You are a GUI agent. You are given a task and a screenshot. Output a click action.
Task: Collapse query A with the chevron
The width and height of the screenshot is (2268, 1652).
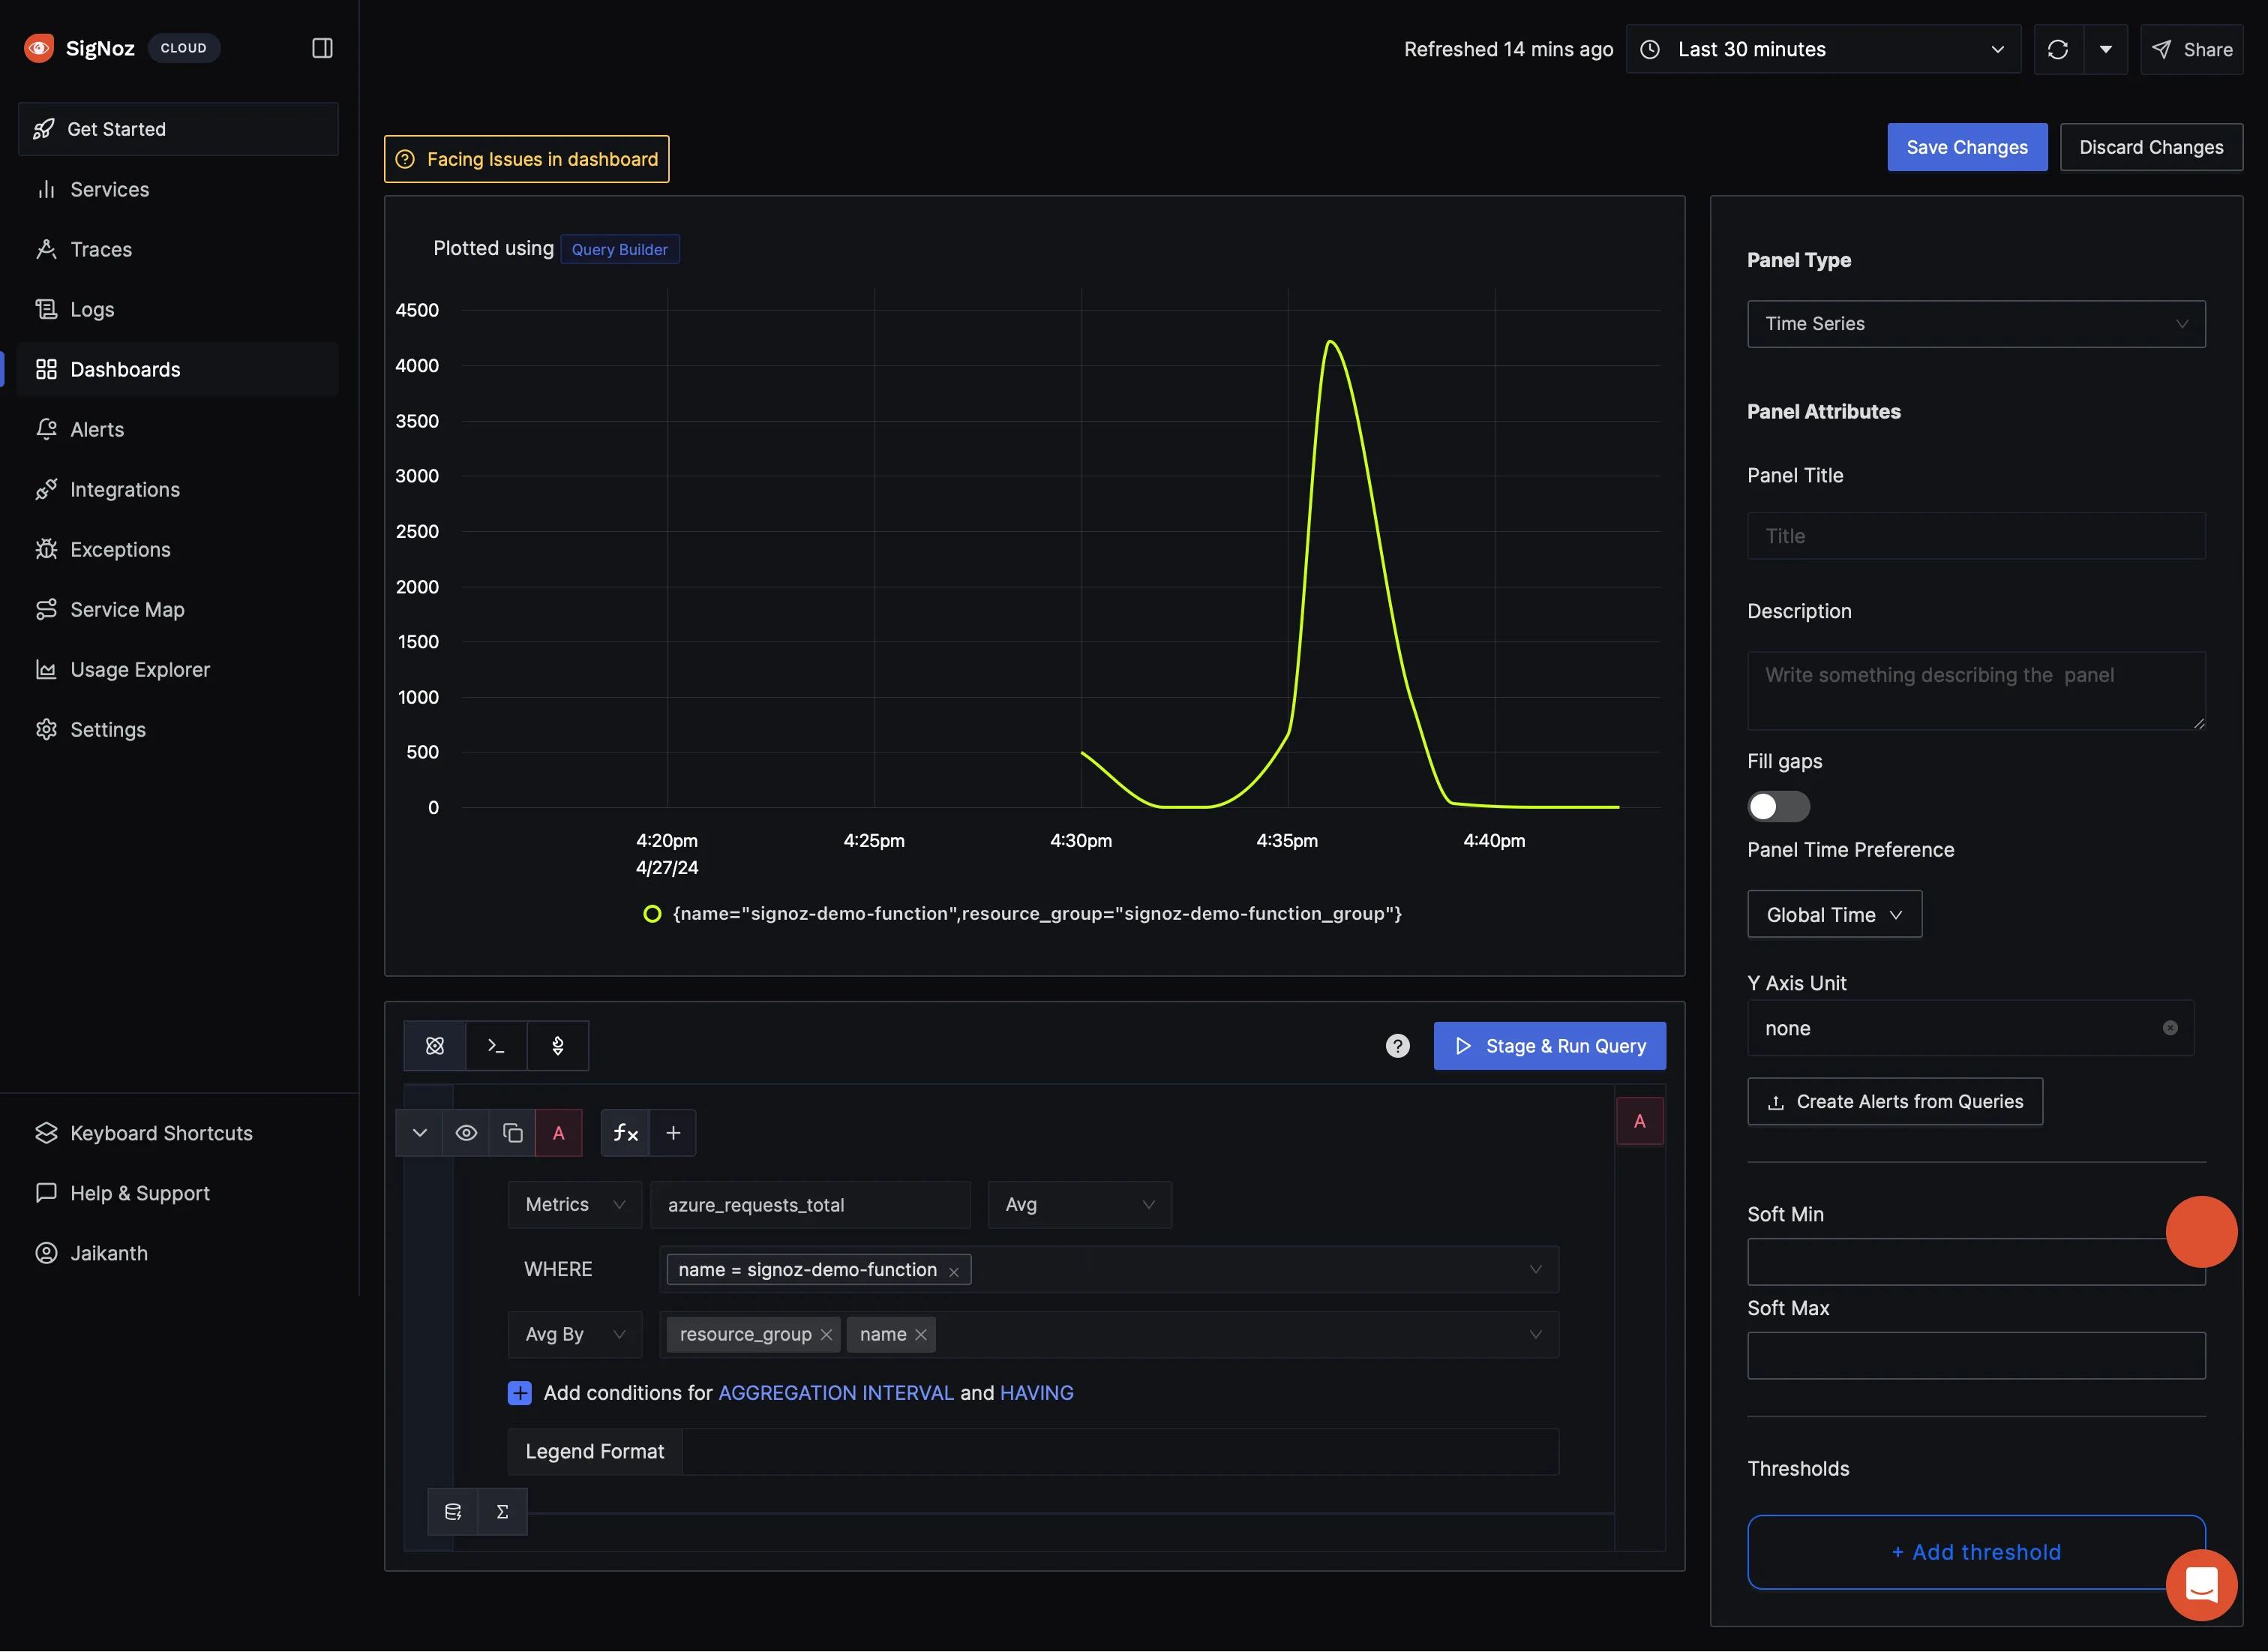[420, 1133]
